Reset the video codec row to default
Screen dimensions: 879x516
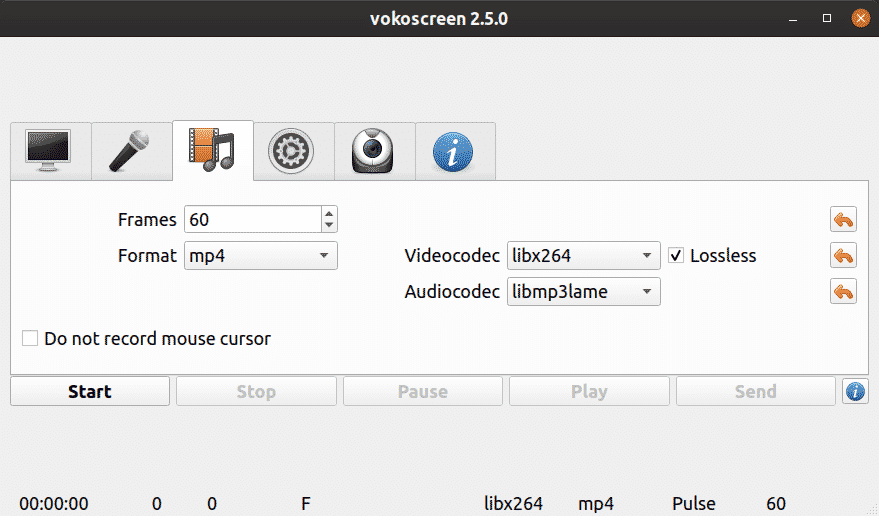point(843,256)
